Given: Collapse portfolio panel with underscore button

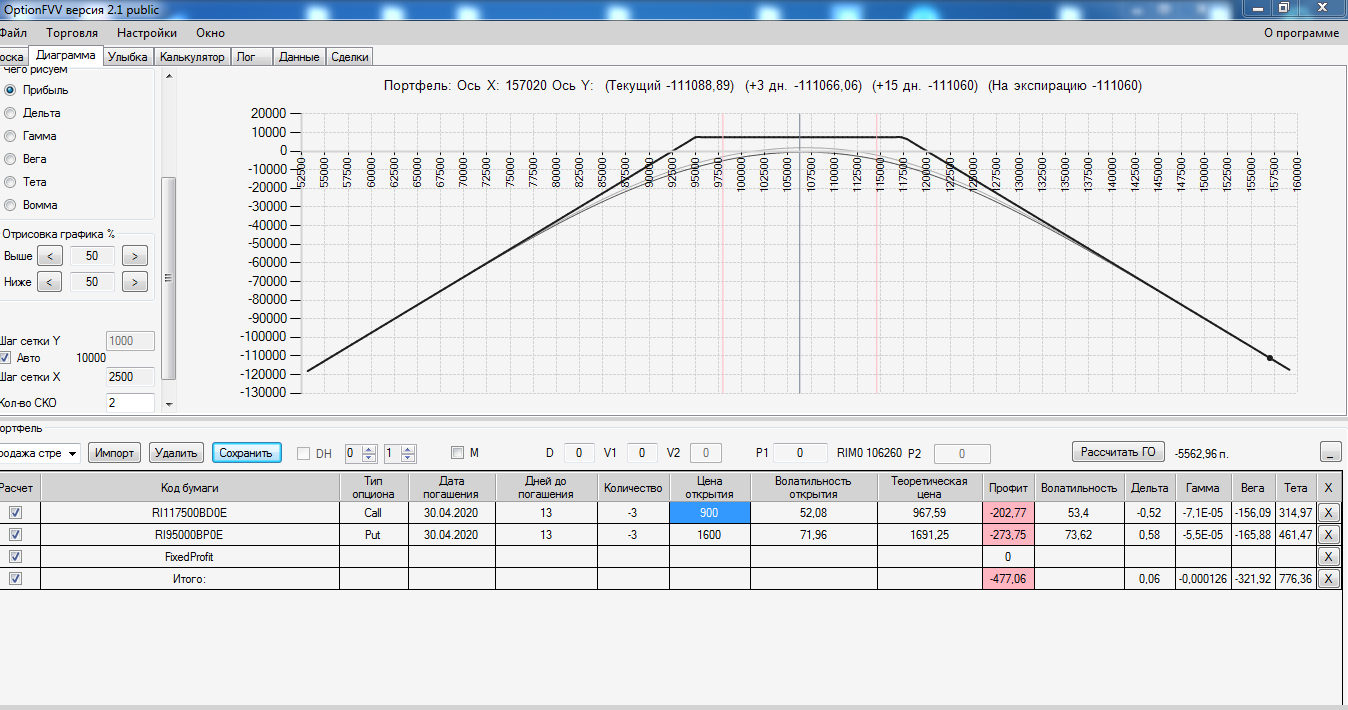Looking at the screenshot, I should [1330, 451].
